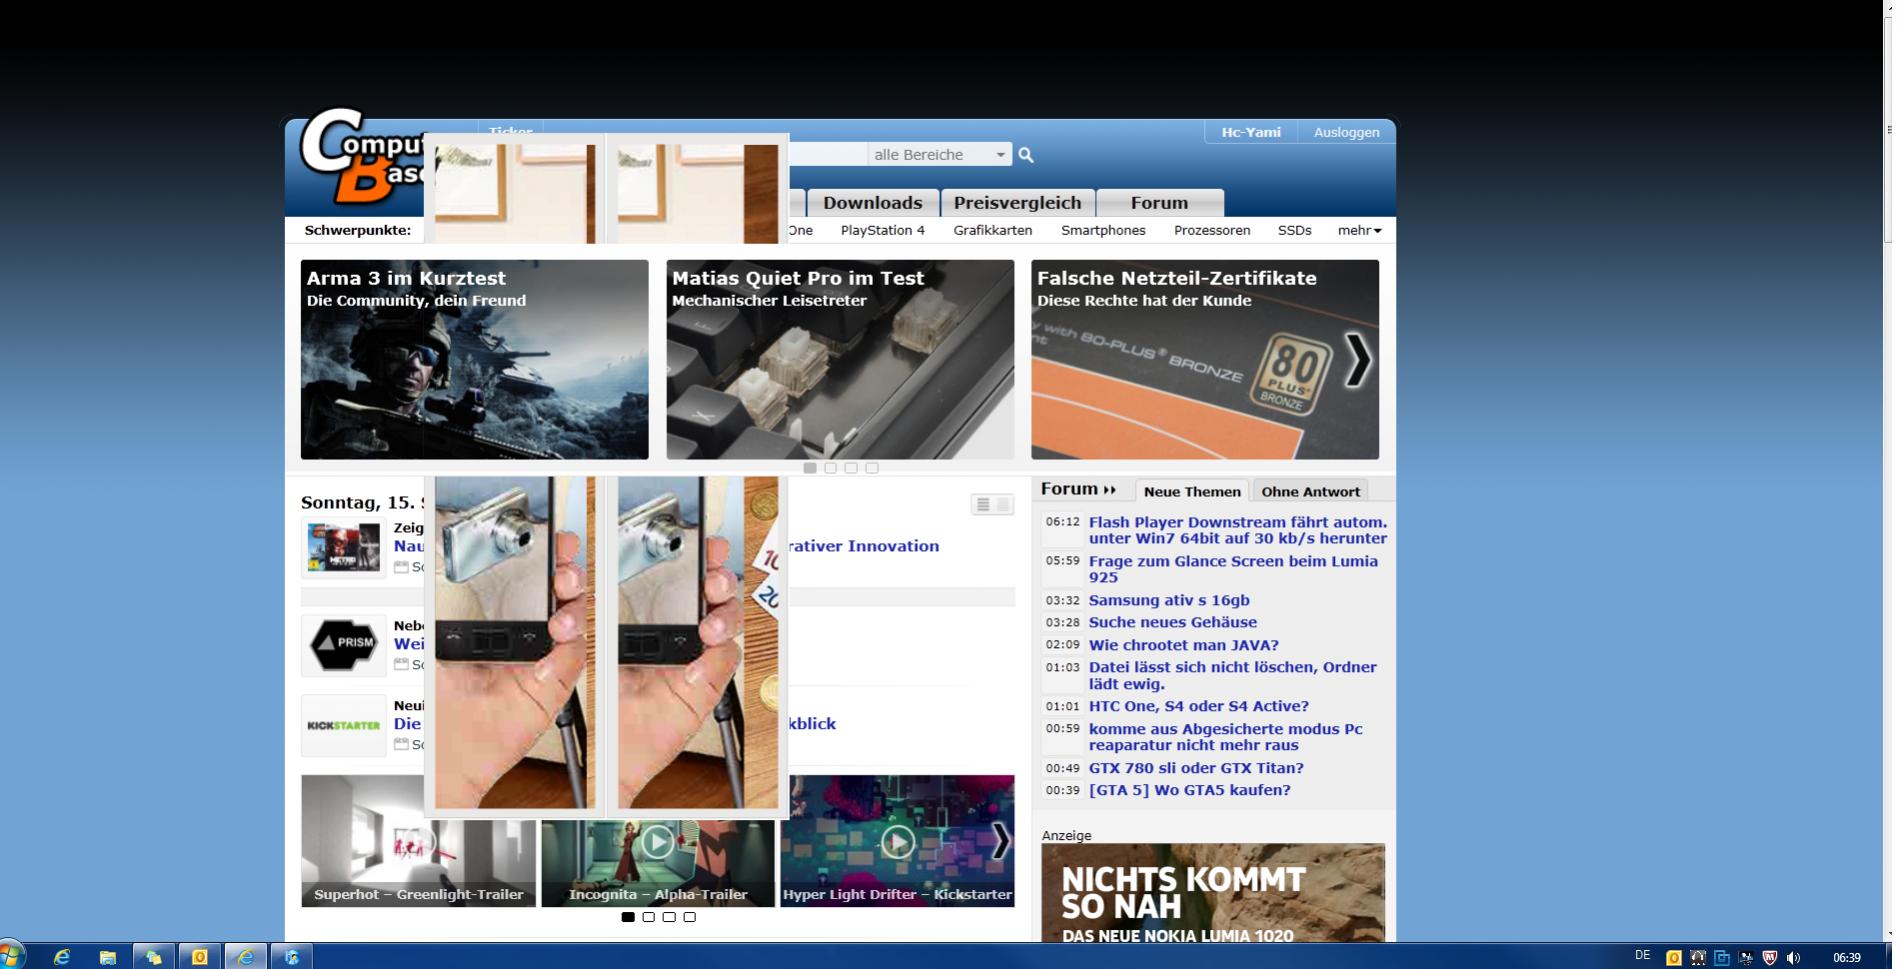Open the PlayStation 4 topic link

click(x=883, y=230)
